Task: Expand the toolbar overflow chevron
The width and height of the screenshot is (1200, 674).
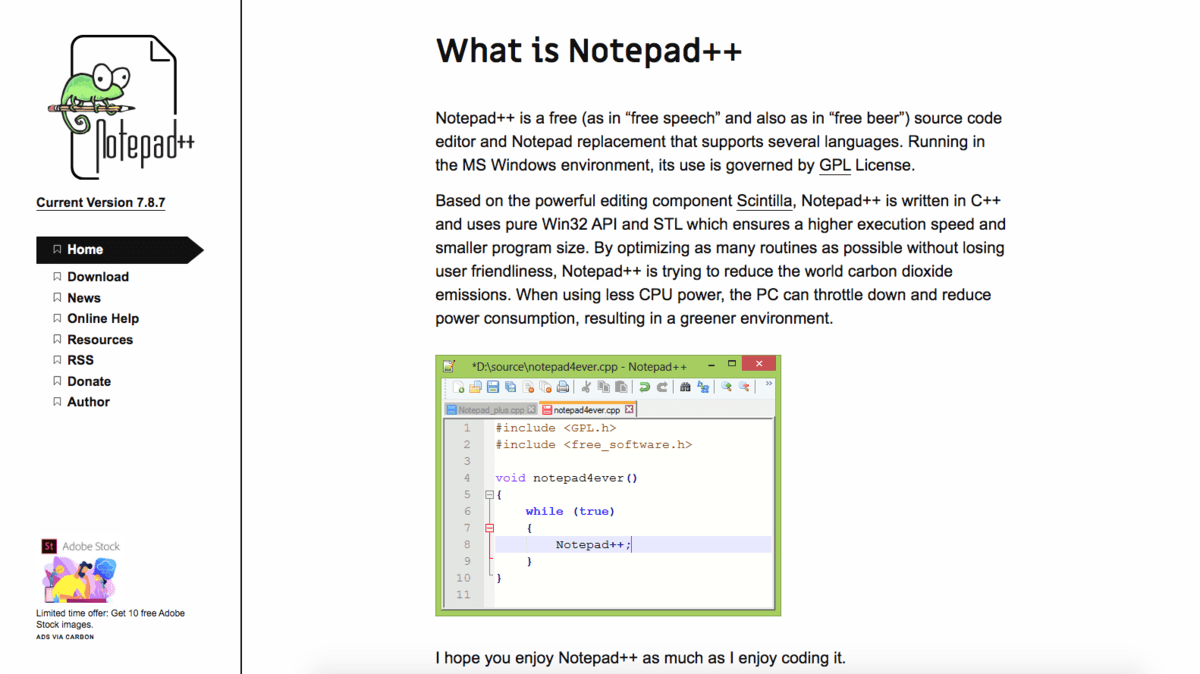Action: tap(768, 384)
